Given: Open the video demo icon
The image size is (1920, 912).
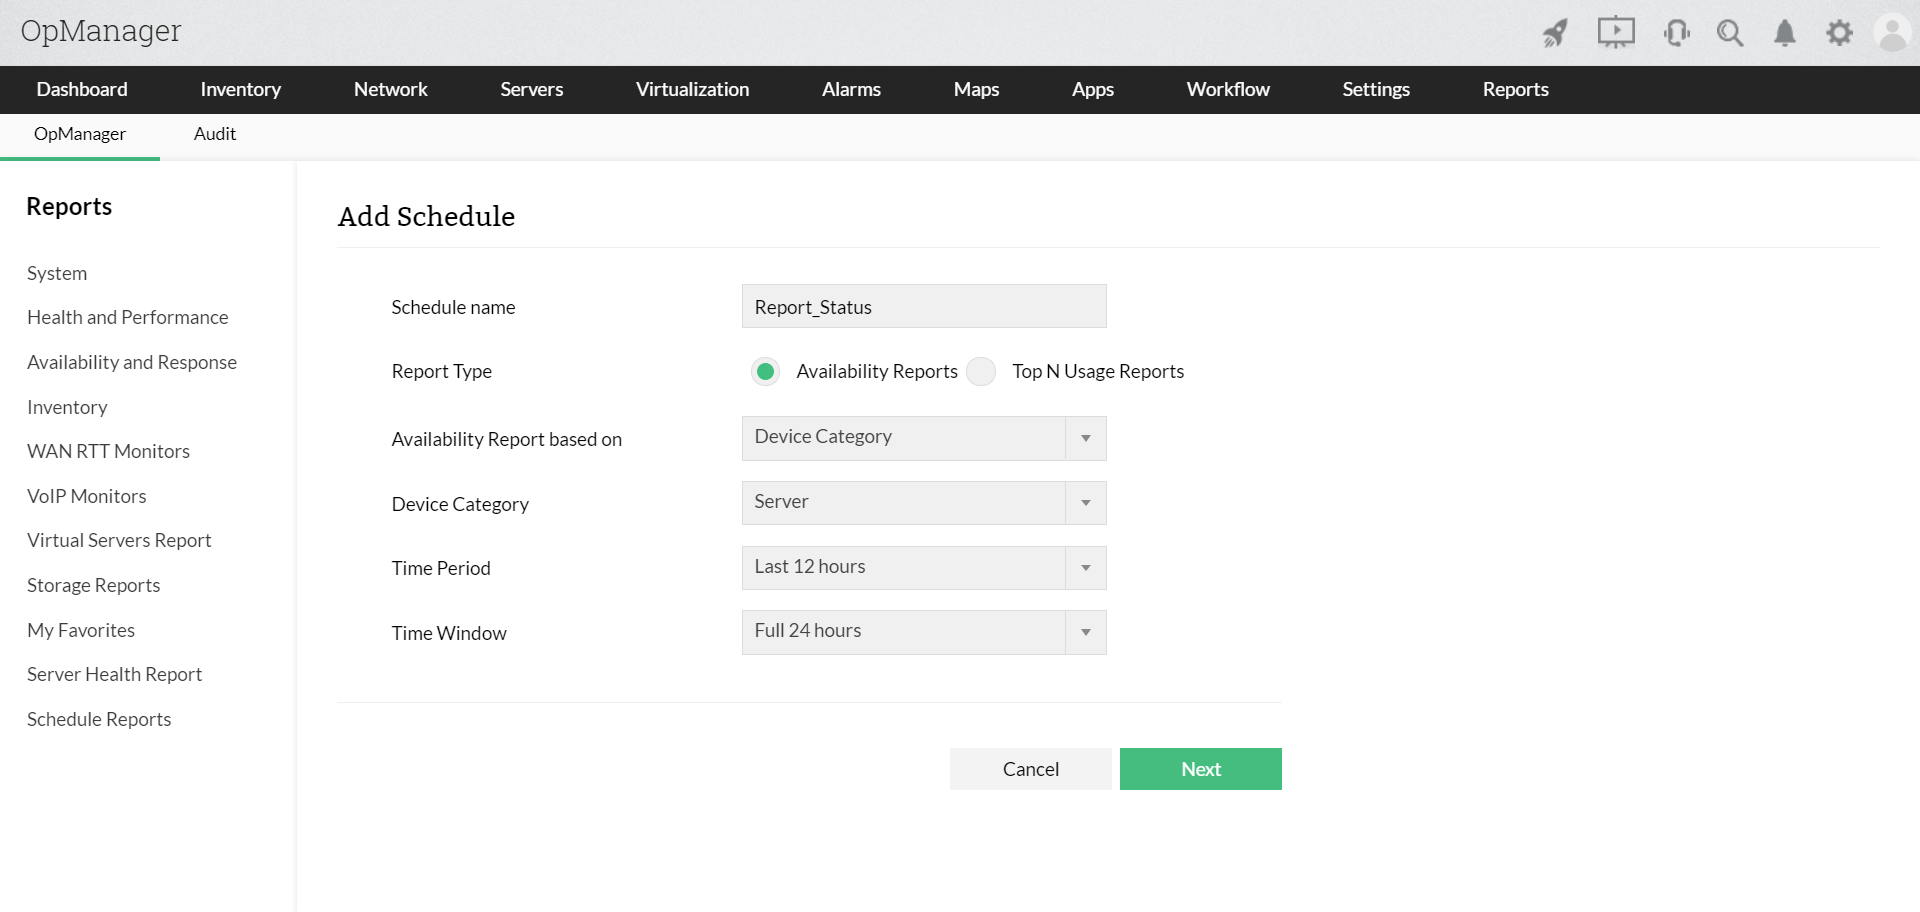Looking at the screenshot, I should tap(1616, 32).
